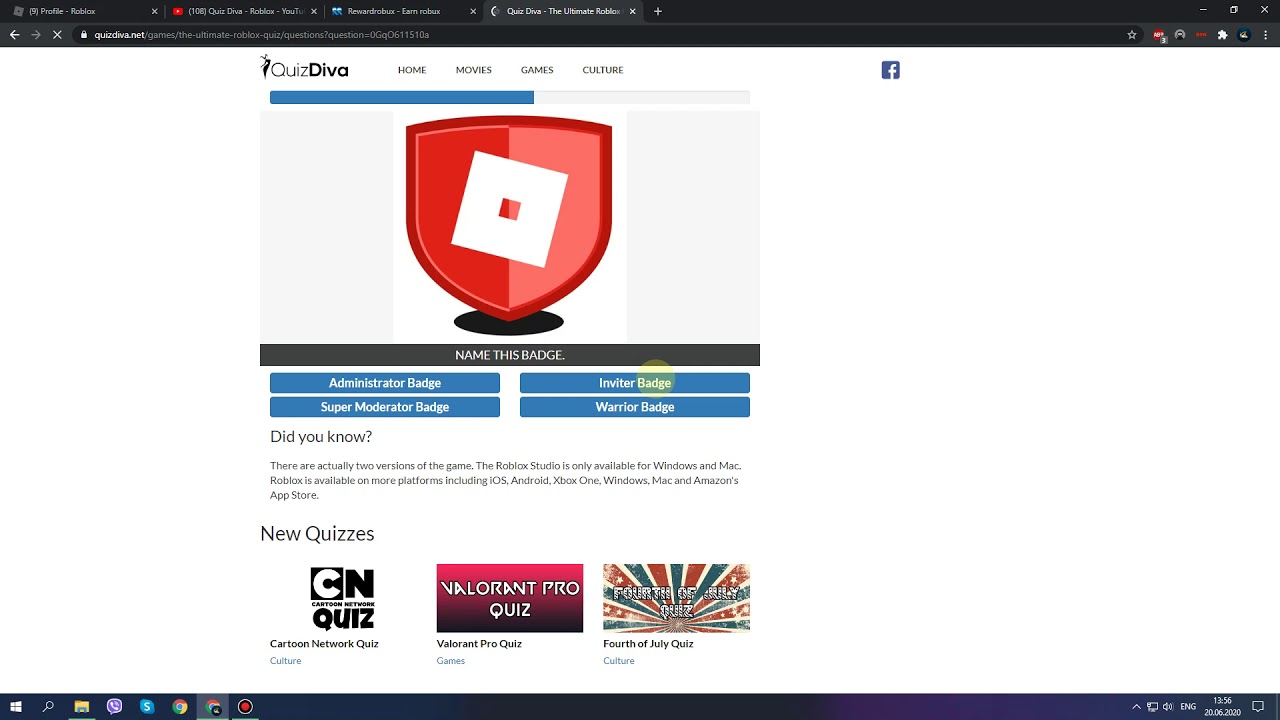Image resolution: width=1280 pixels, height=720 pixels.
Task: Open the Fourth of July Quiz thumbnail
Action: click(676, 598)
